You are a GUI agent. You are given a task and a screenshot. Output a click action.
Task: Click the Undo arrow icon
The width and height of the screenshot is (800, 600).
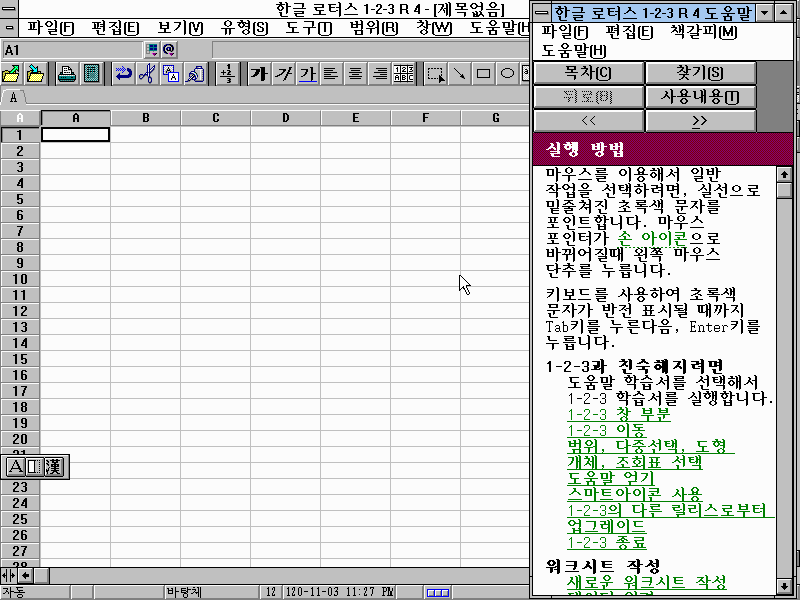tap(123, 74)
